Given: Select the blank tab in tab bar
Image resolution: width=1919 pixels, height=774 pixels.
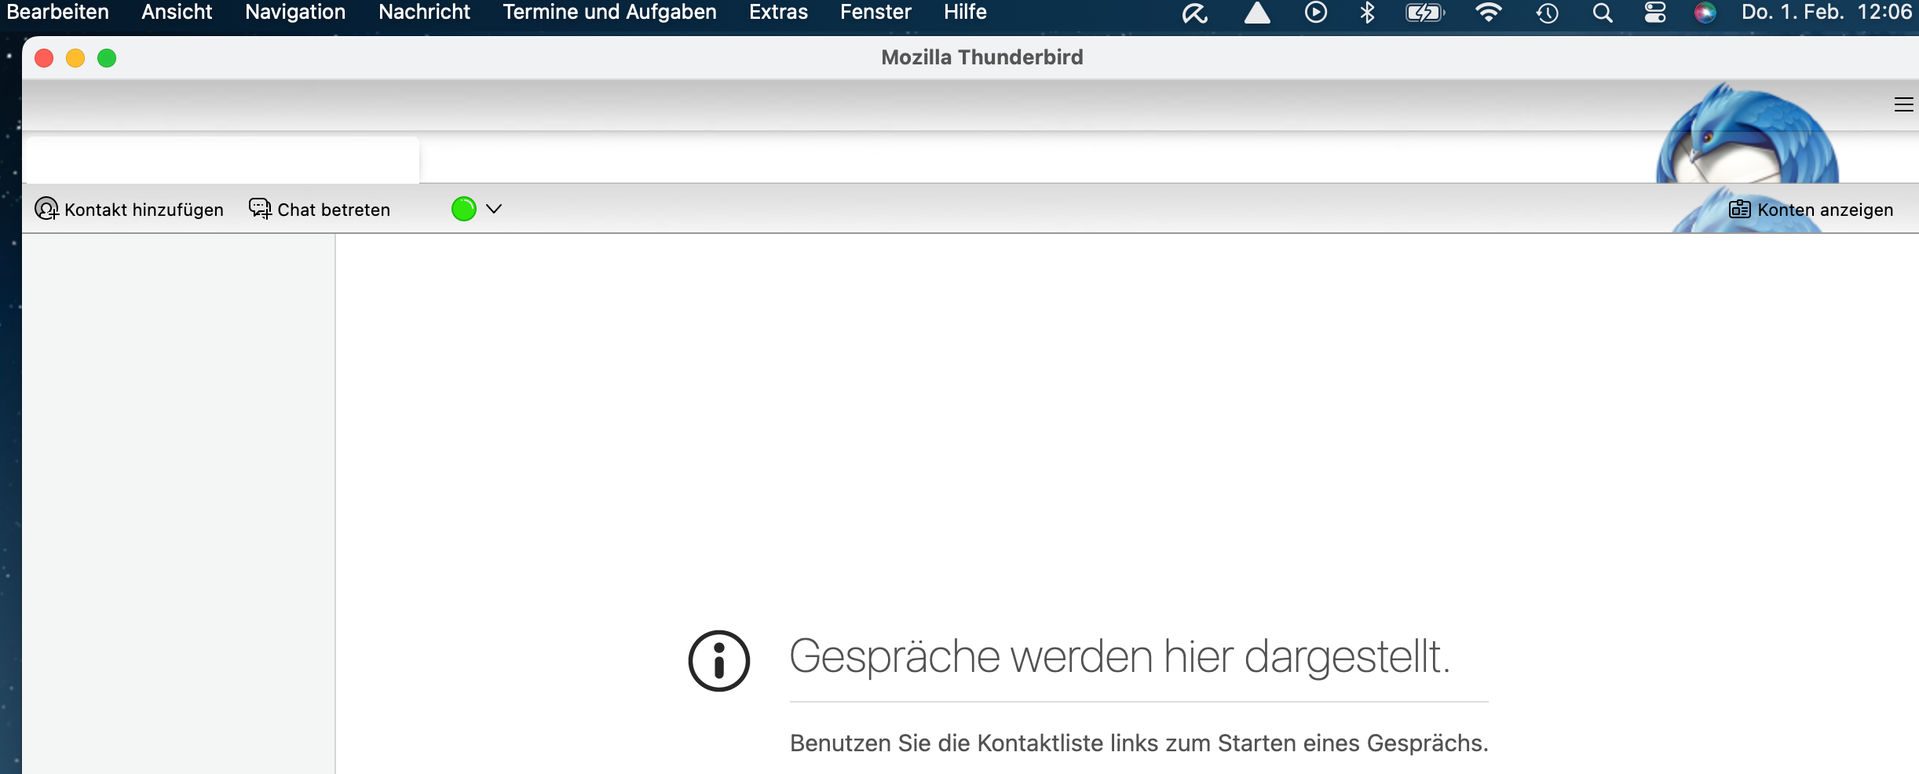Looking at the screenshot, I should click(x=221, y=160).
